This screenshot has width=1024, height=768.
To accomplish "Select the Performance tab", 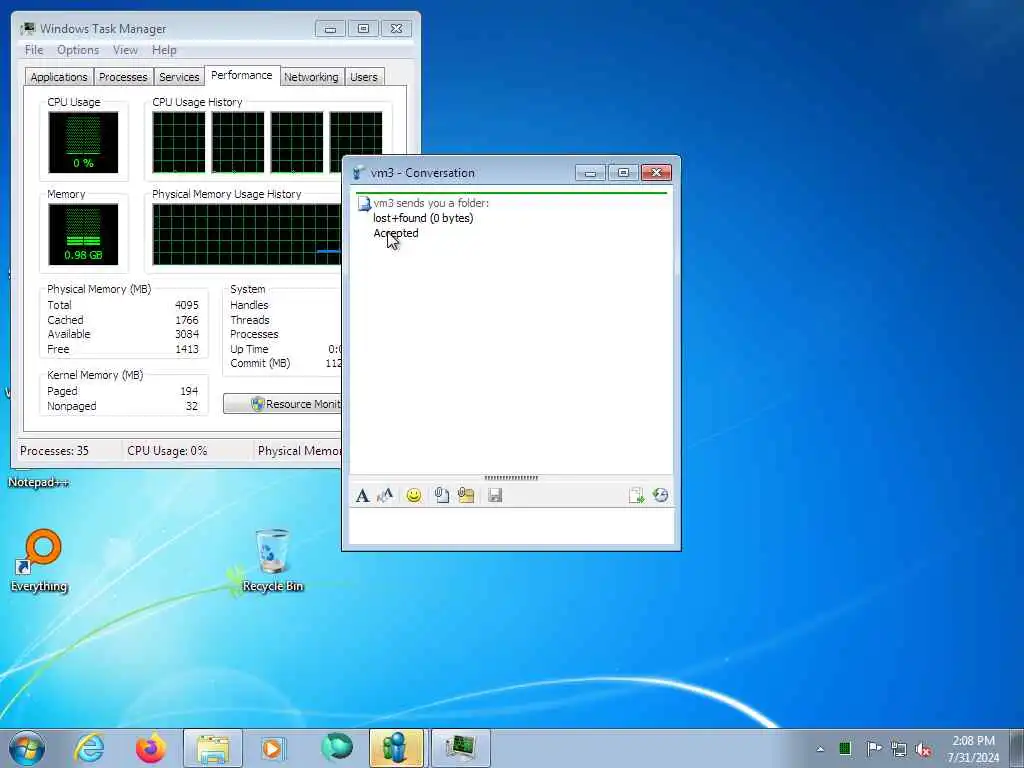I will coord(242,75).
